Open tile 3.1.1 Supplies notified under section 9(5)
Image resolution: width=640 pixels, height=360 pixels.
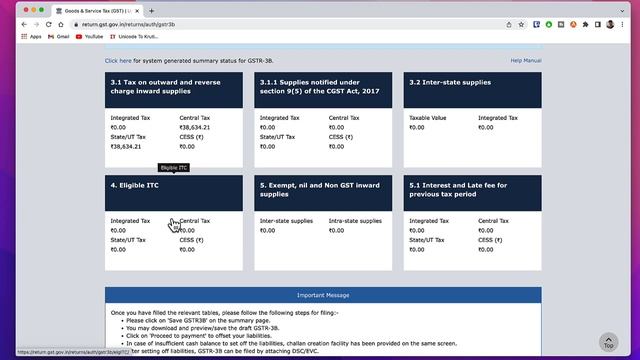tap(323, 120)
